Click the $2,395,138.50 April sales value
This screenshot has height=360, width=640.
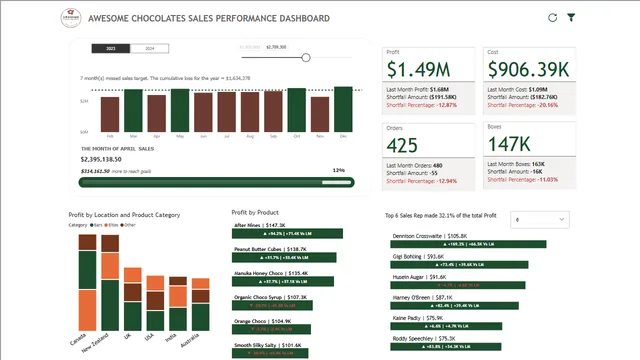click(101, 159)
